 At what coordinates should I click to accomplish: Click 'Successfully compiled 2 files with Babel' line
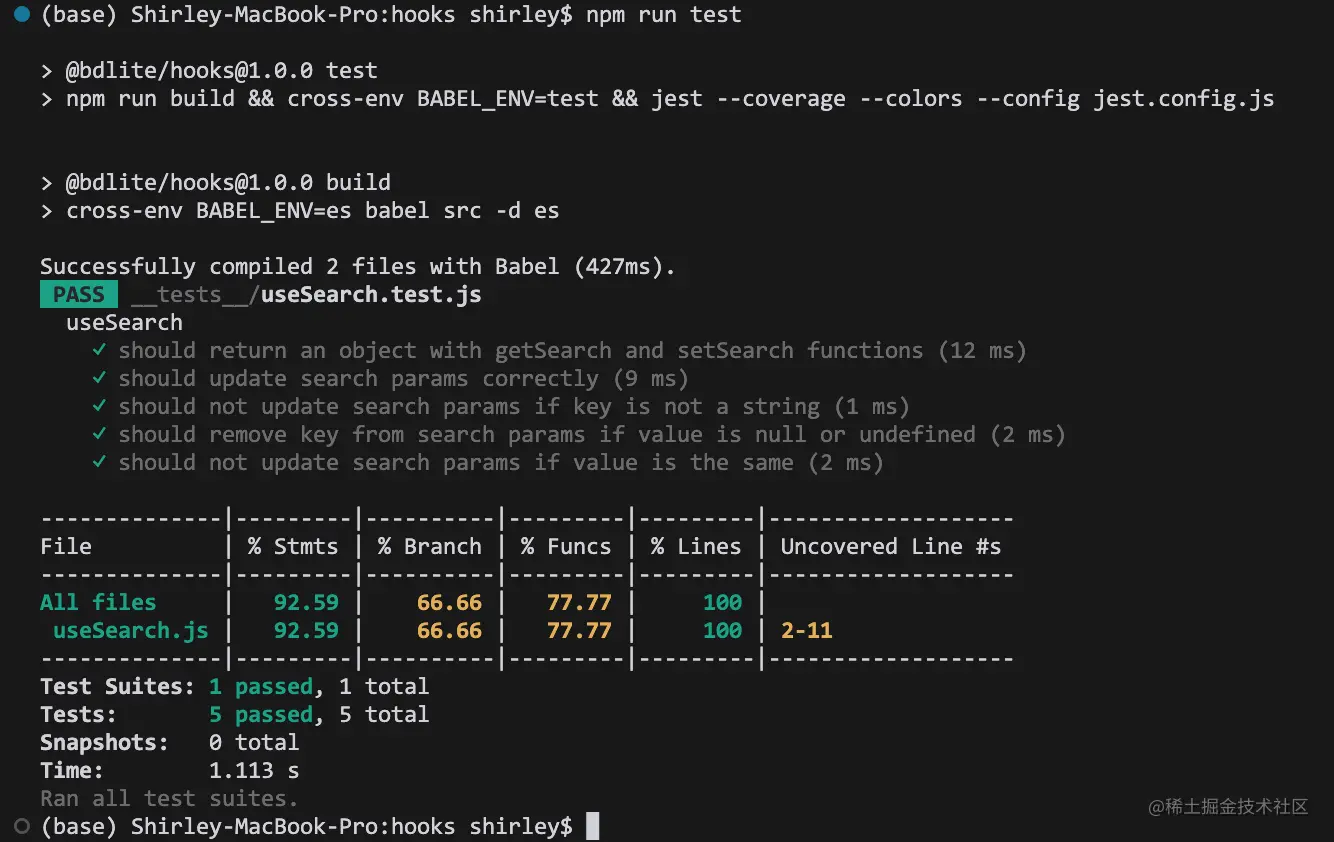(x=358, y=266)
